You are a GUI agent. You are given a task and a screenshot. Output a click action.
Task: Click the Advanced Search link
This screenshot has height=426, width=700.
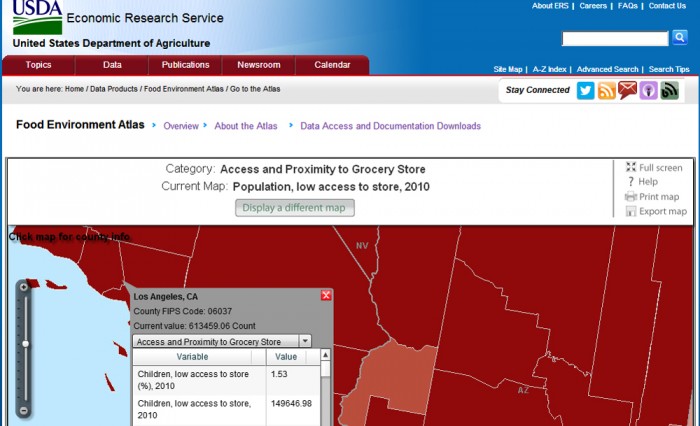point(608,69)
